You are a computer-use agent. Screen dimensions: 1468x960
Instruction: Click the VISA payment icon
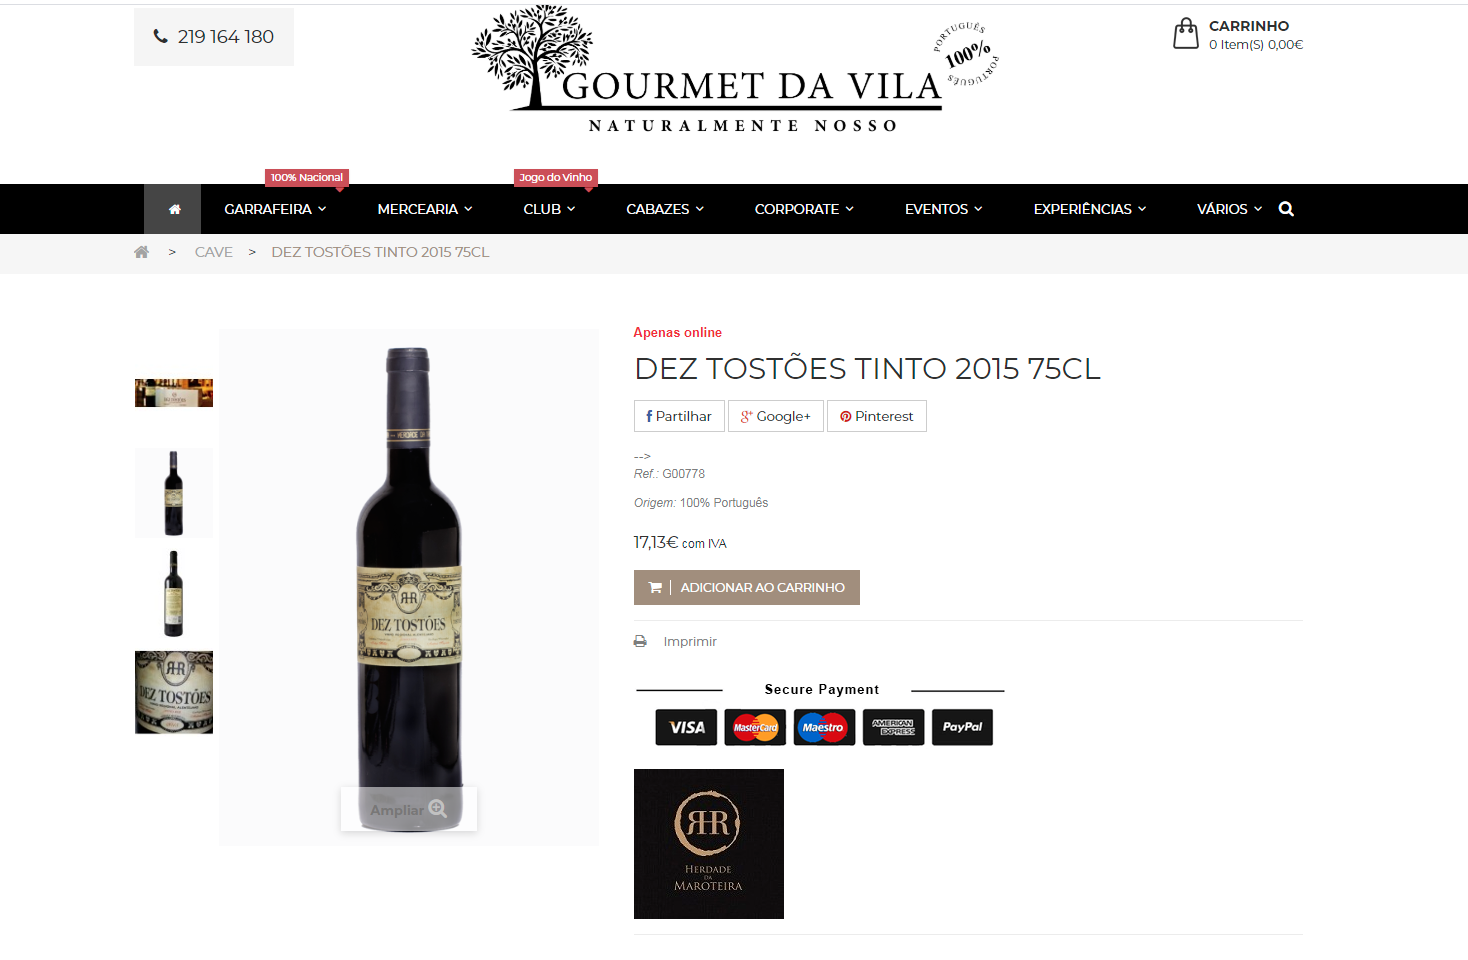(686, 727)
